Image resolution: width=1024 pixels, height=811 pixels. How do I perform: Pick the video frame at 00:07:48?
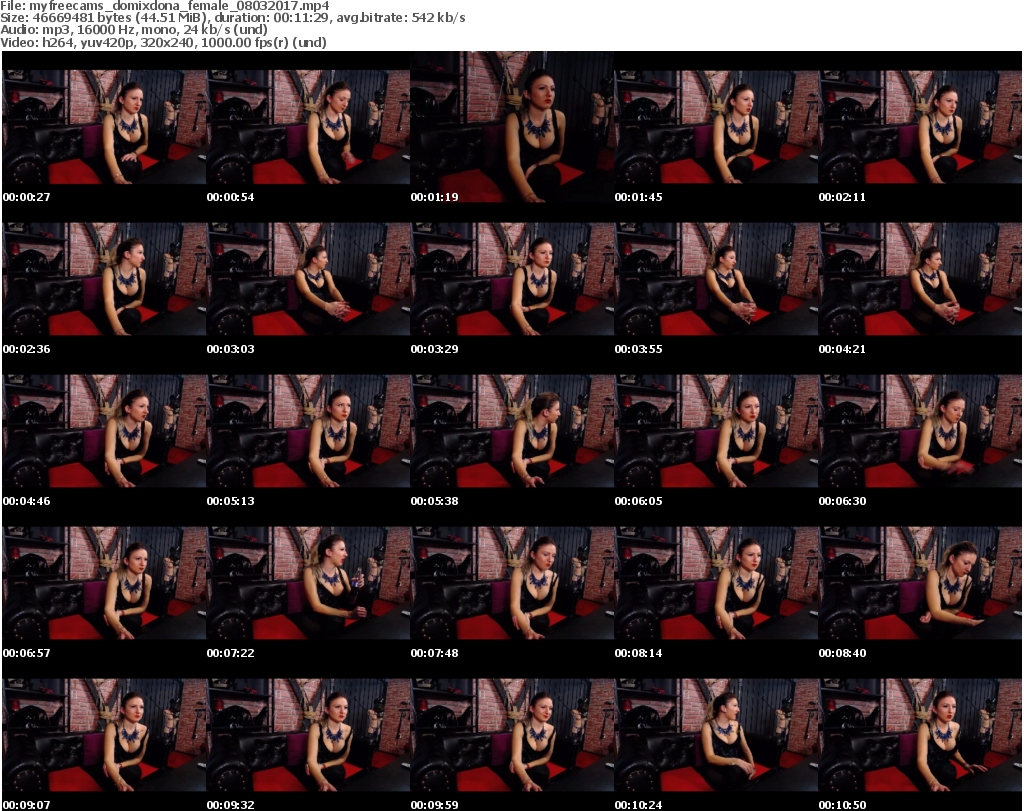(512, 584)
